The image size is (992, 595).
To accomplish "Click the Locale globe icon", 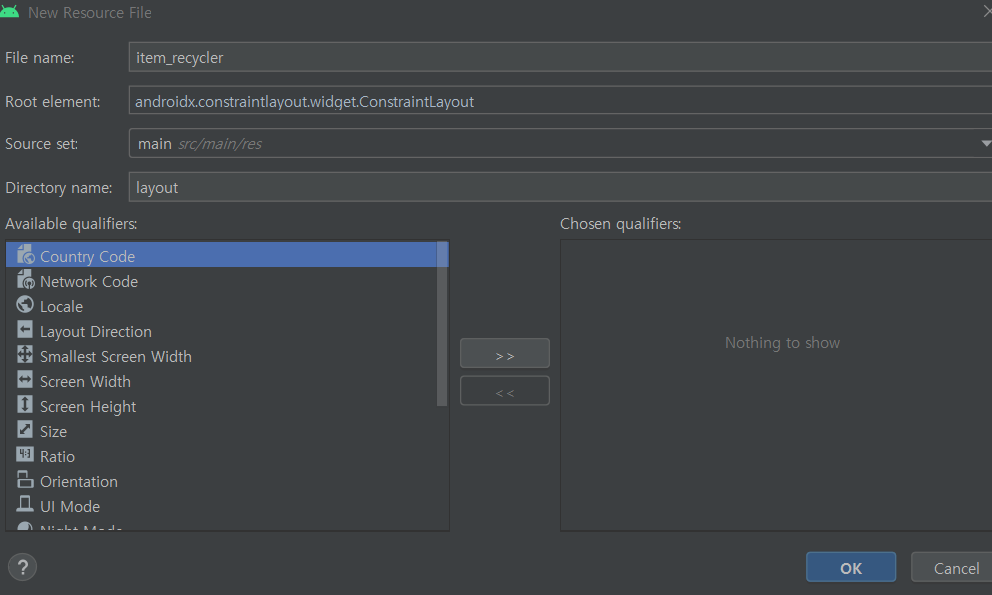I will (25, 305).
